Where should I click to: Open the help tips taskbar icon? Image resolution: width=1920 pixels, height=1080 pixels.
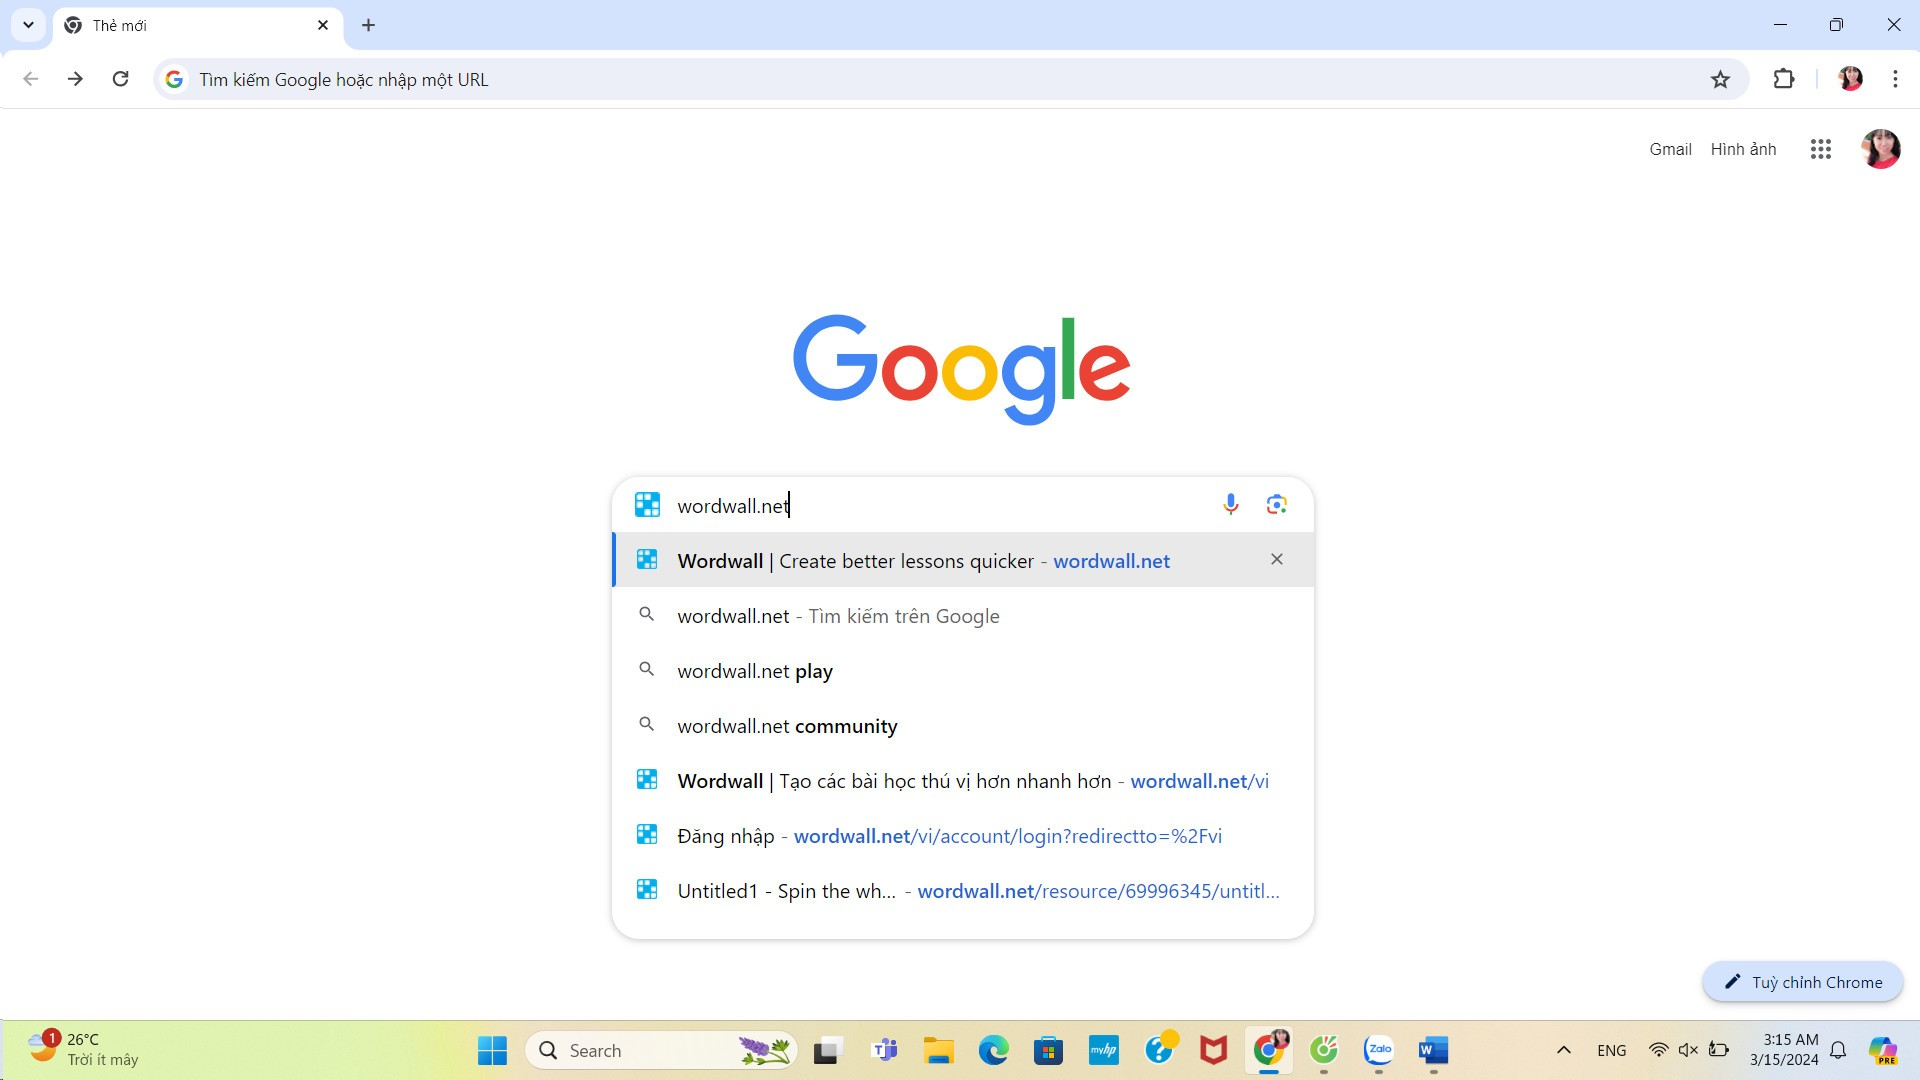click(1159, 1048)
